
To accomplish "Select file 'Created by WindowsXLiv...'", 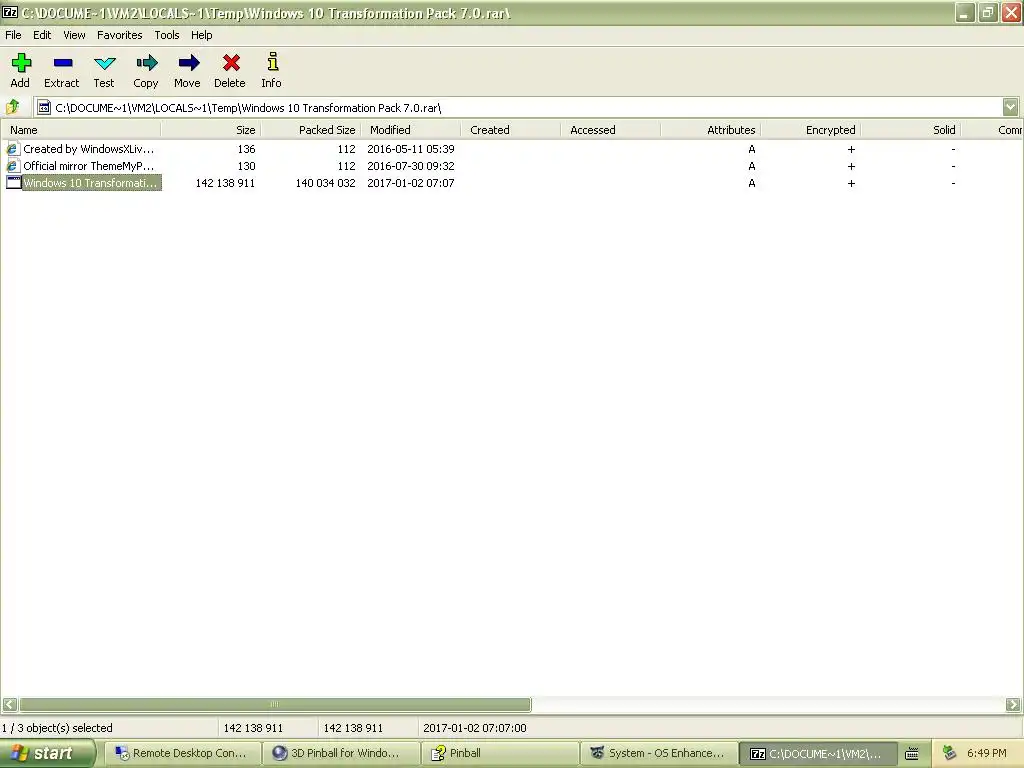I will point(89,149).
